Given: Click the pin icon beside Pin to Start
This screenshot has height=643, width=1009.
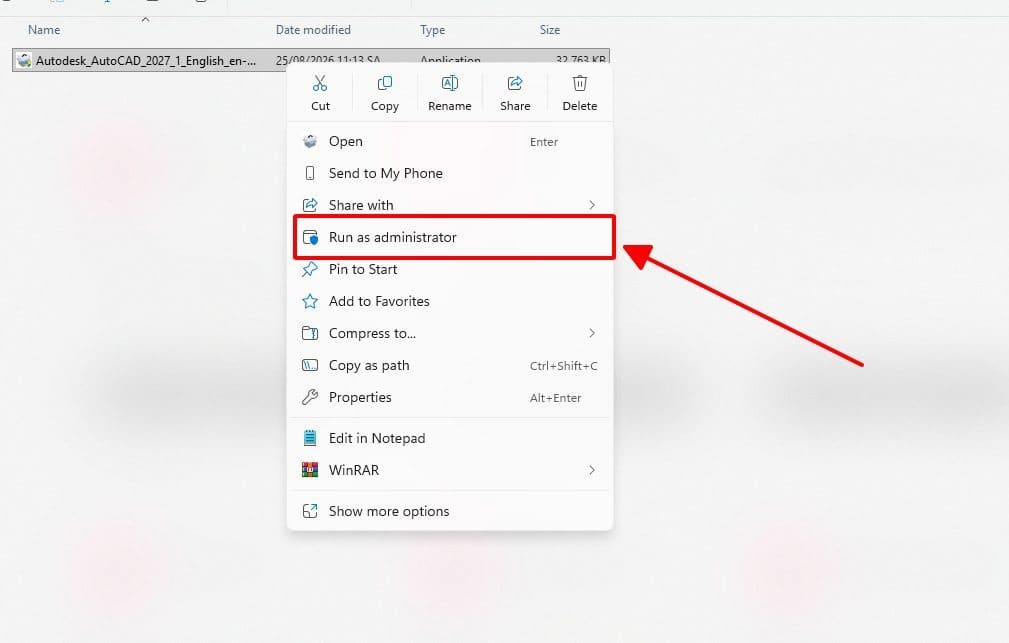Looking at the screenshot, I should coord(310,270).
